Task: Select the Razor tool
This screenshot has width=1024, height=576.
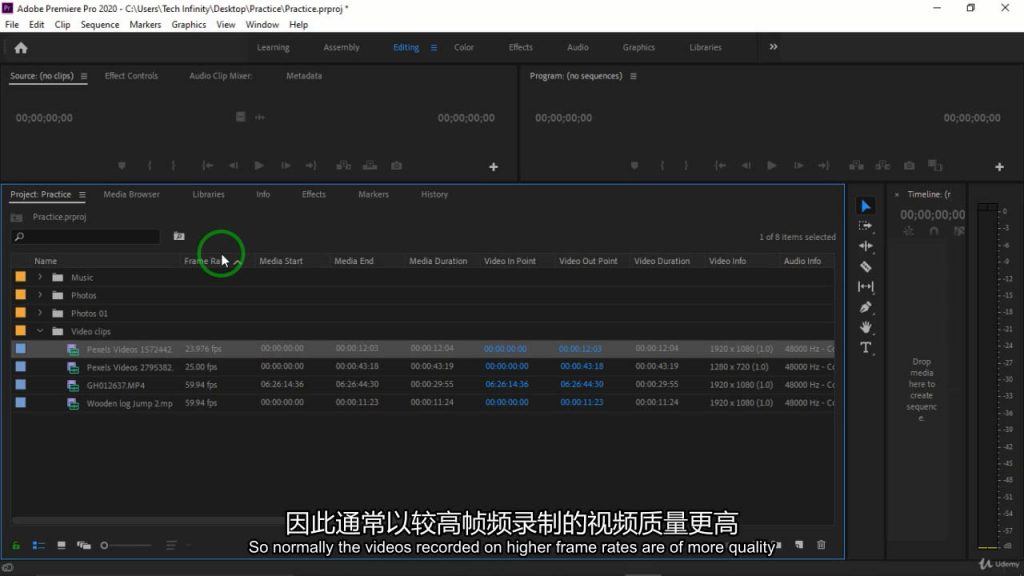Action: 865,266
